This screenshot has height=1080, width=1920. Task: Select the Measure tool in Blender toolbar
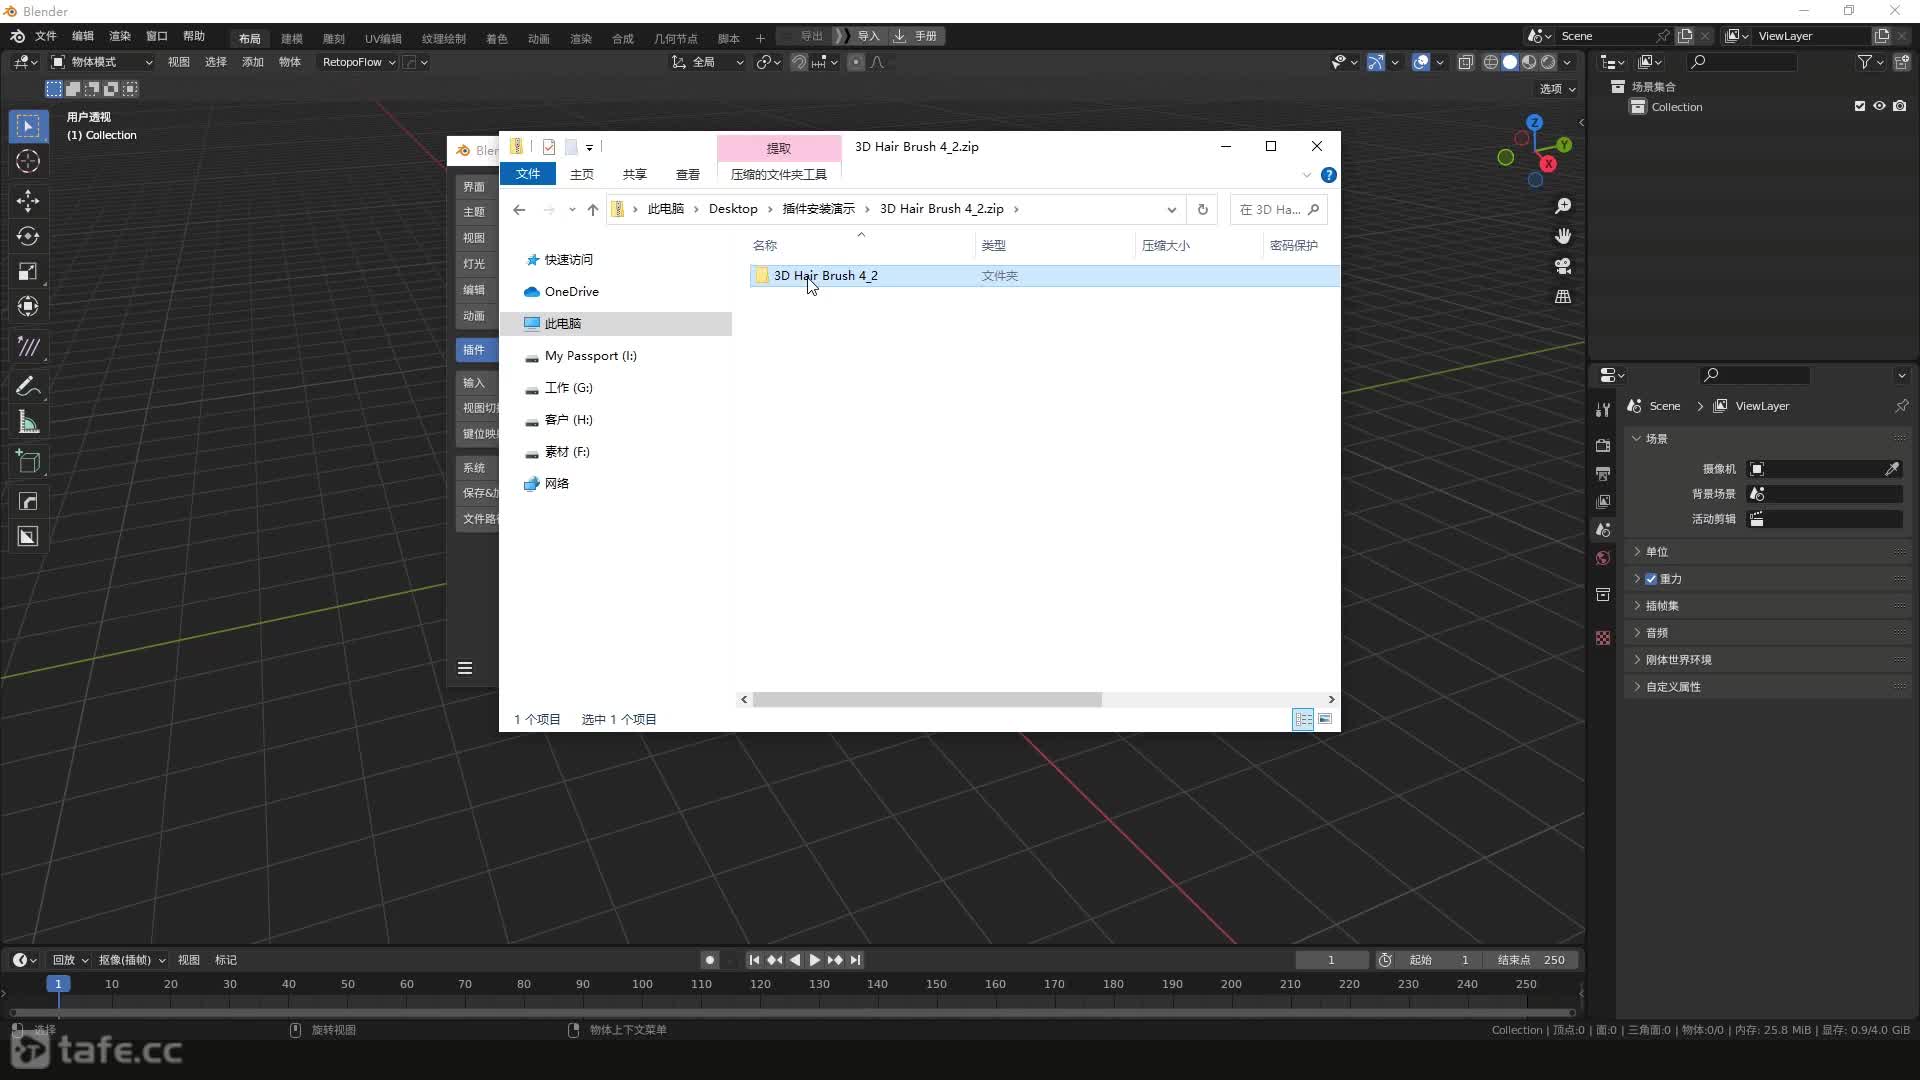click(x=28, y=422)
